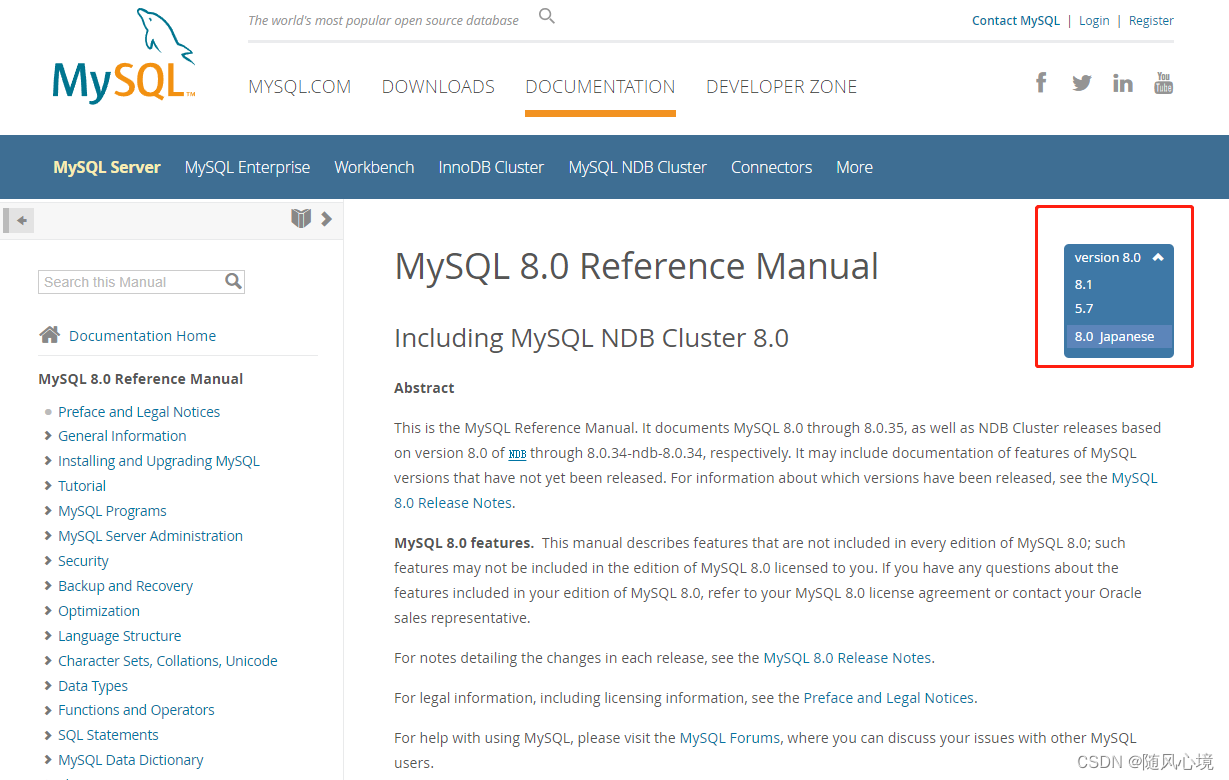Click the left arrow collapse sidebar icon
The height and width of the screenshot is (780, 1229).
click(21, 220)
